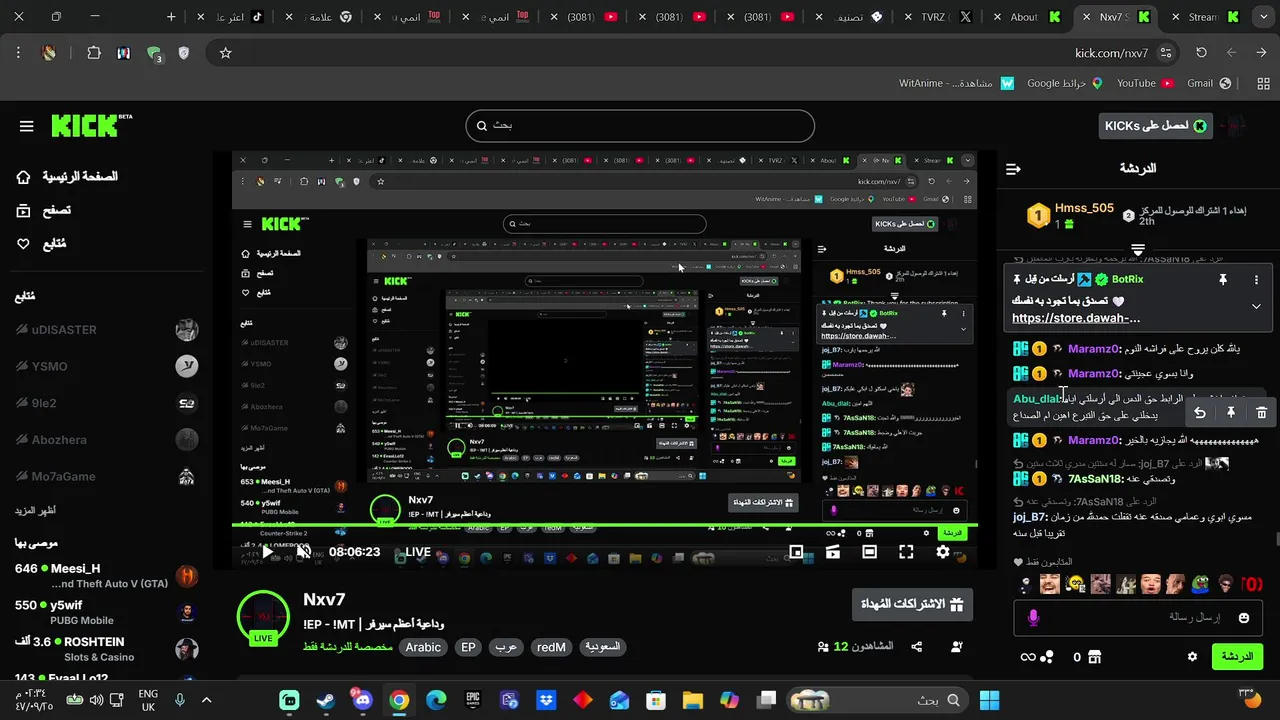Open the Nxv7 channel avatar

(x=263, y=617)
